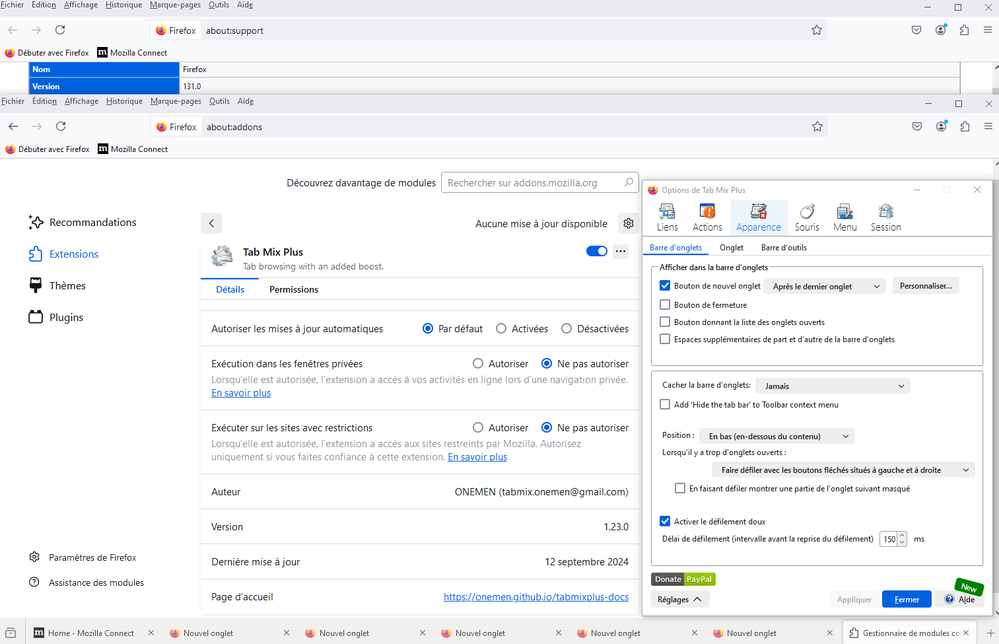The height and width of the screenshot is (644, 999).
Task: Expand the Réglages menu button
Action: click(680, 599)
